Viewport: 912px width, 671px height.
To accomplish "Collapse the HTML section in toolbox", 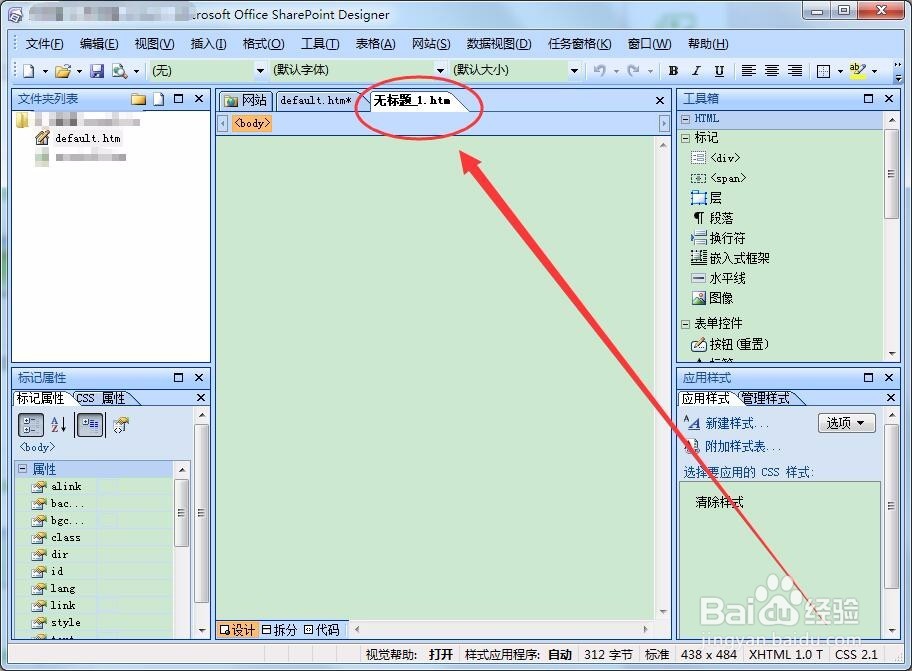I will (x=685, y=119).
